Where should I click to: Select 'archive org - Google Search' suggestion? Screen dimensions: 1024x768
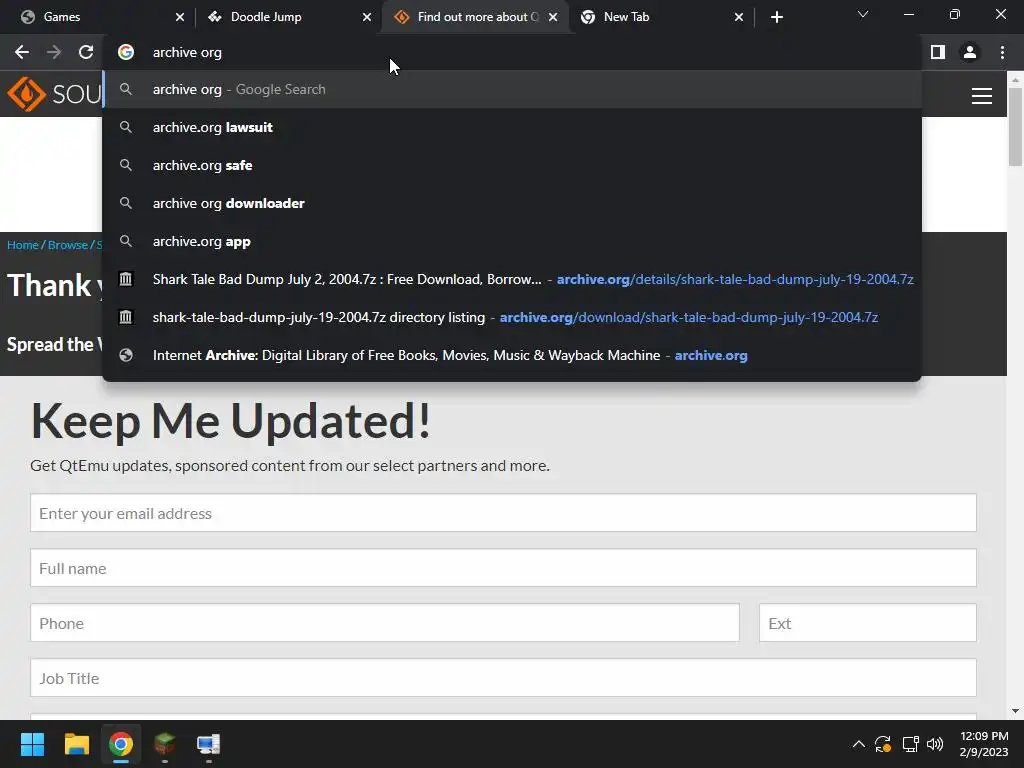(x=512, y=89)
